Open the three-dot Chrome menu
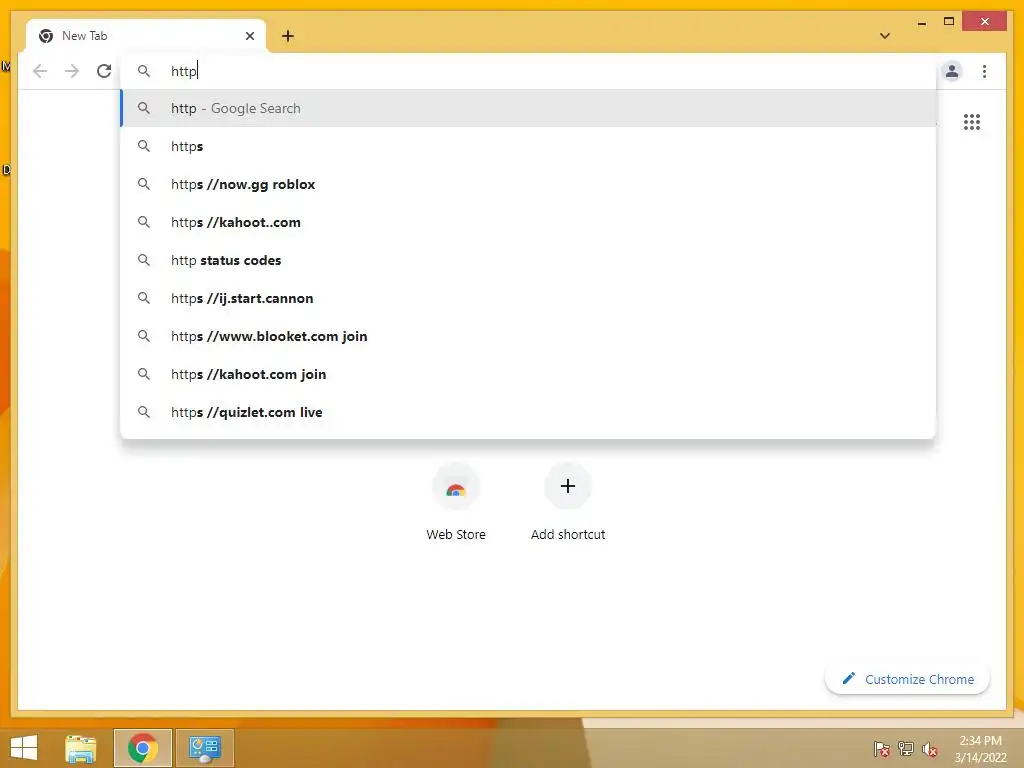1024x768 pixels. (984, 71)
